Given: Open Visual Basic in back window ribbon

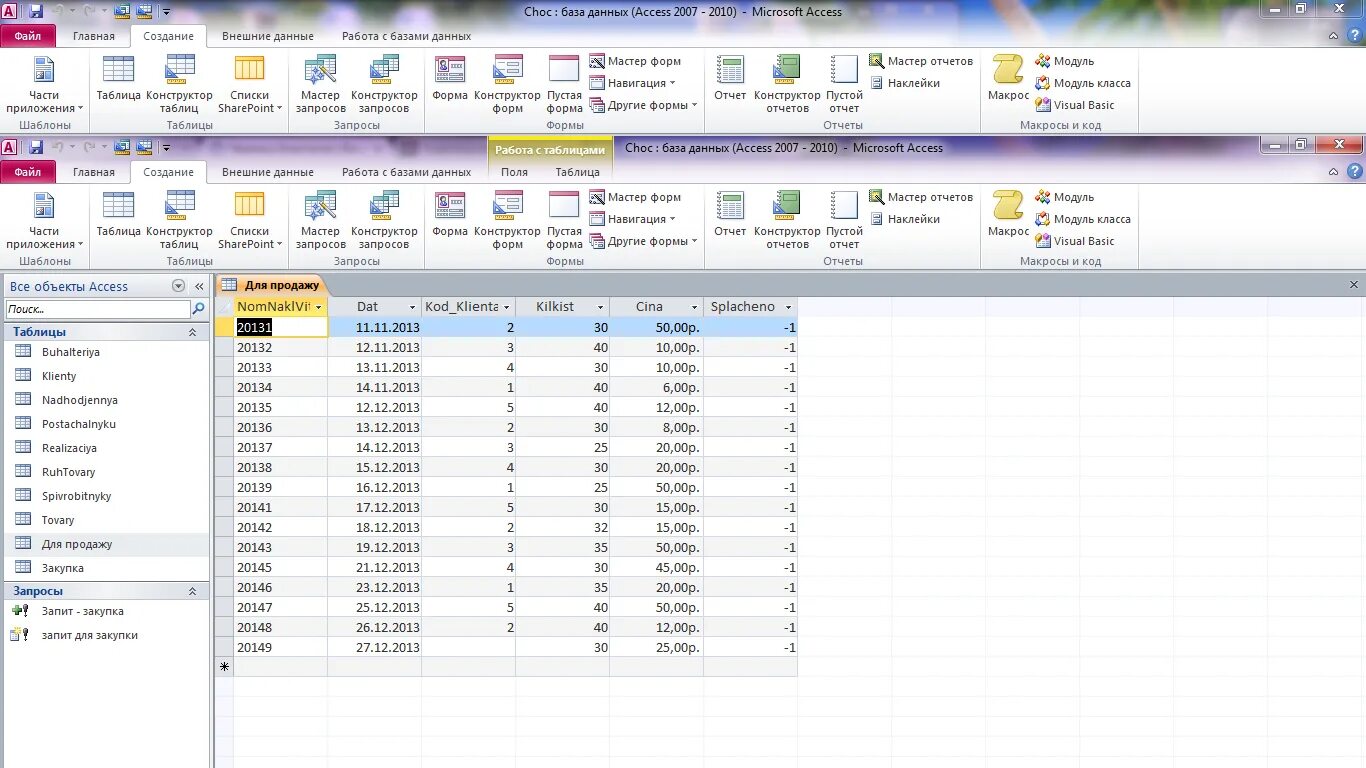Looking at the screenshot, I should 1075,105.
